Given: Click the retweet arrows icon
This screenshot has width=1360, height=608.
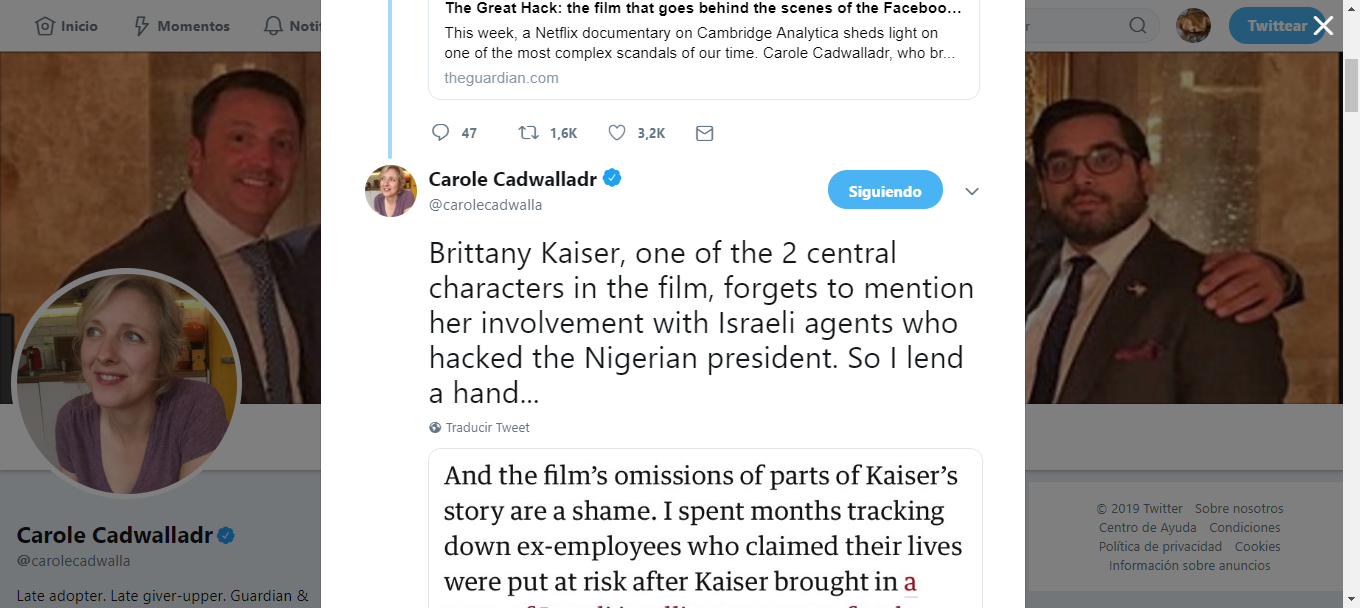Looking at the screenshot, I should 528,133.
